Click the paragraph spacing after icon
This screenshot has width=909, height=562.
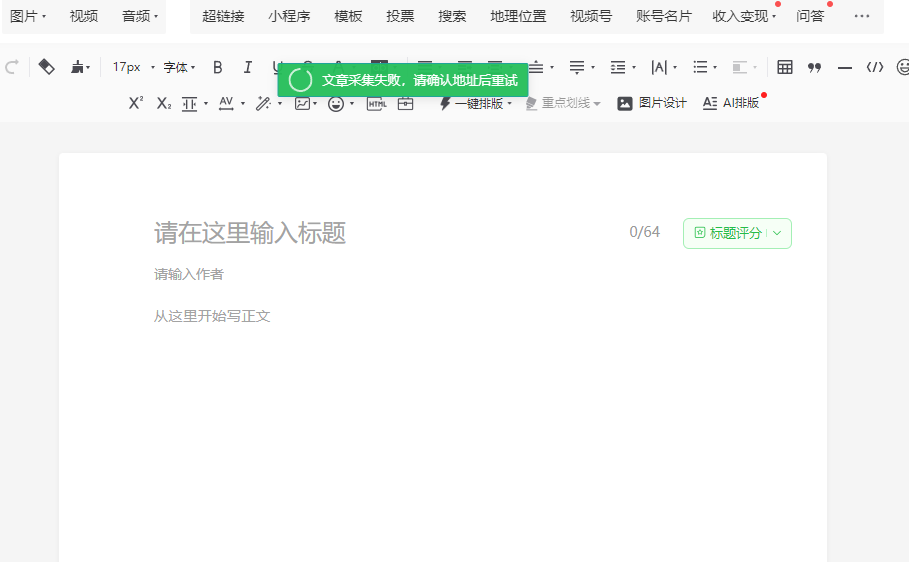(577, 67)
